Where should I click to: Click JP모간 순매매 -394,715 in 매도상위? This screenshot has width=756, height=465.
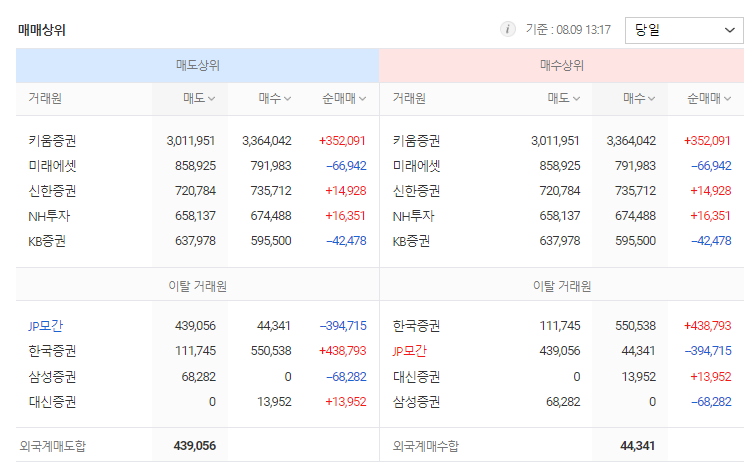(x=343, y=326)
